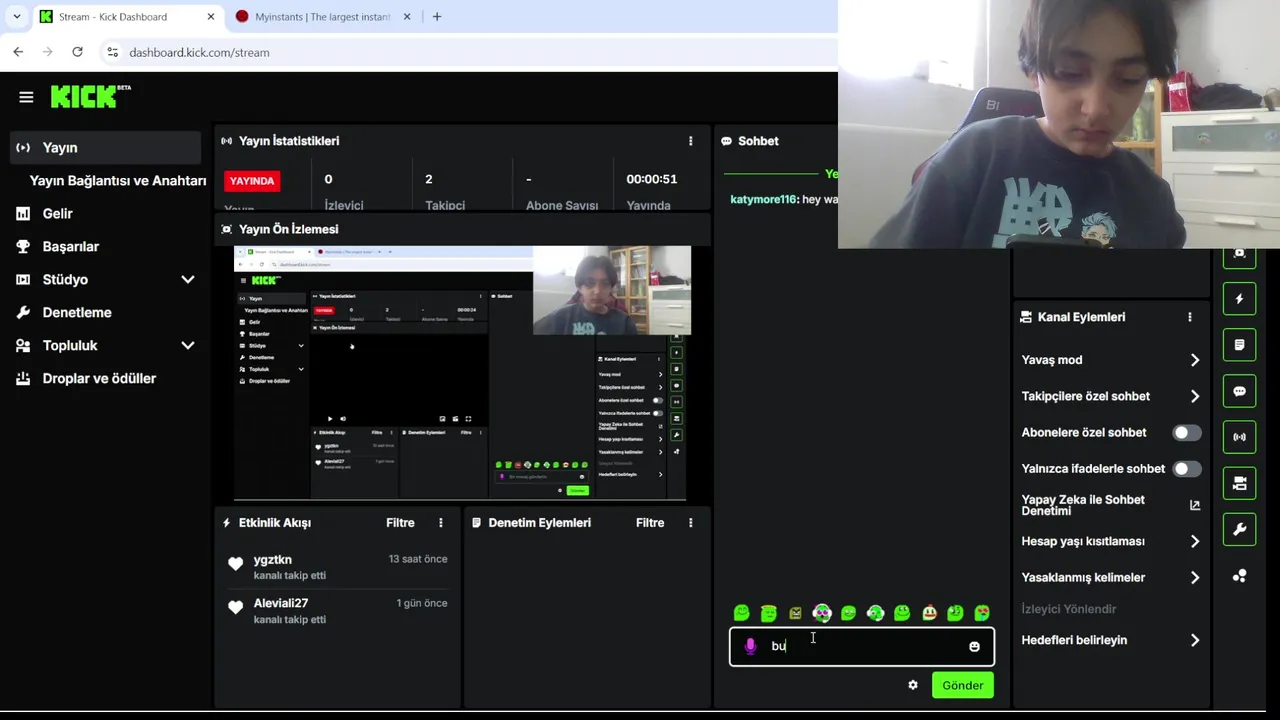The image size is (1280, 720).
Task: Open options menu of Yayın İstatistikleri panel
Action: click(690, 141)
